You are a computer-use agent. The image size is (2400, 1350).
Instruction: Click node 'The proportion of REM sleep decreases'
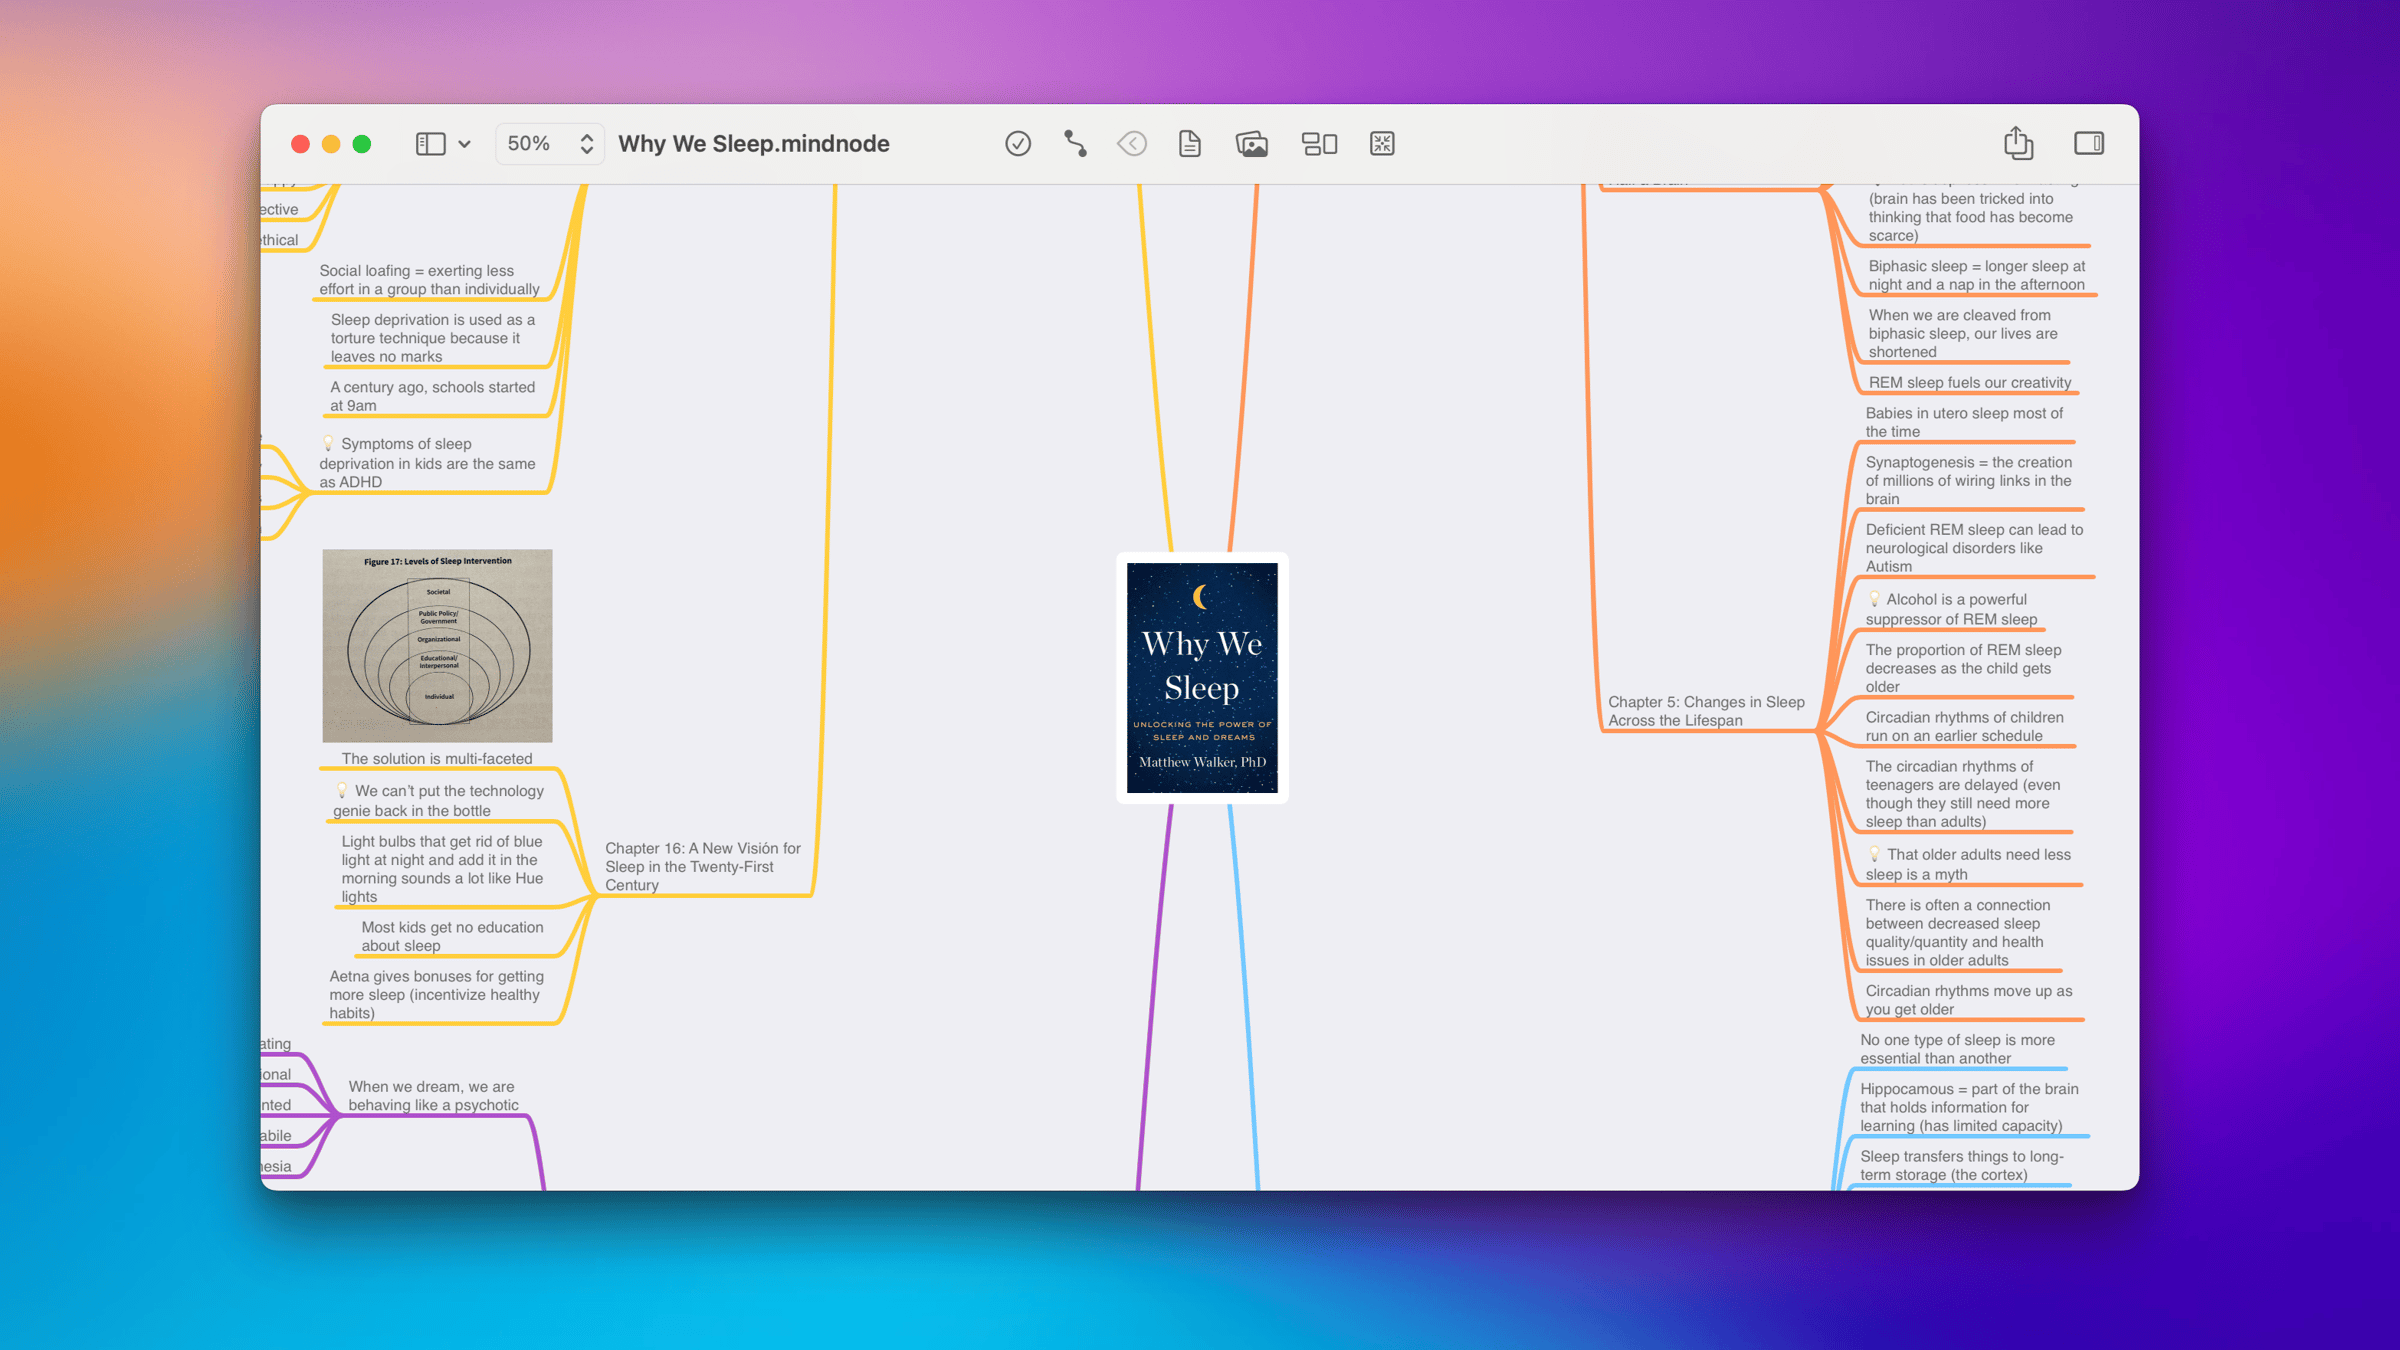point(1963,668)
